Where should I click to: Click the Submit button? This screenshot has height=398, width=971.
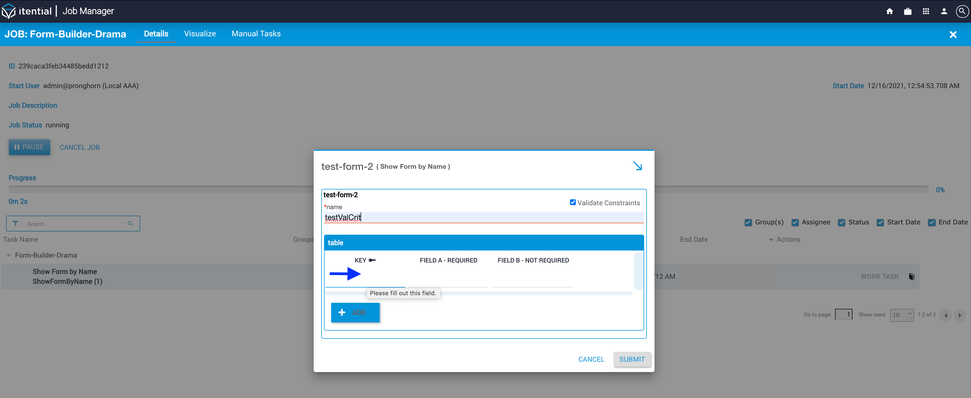632,359
